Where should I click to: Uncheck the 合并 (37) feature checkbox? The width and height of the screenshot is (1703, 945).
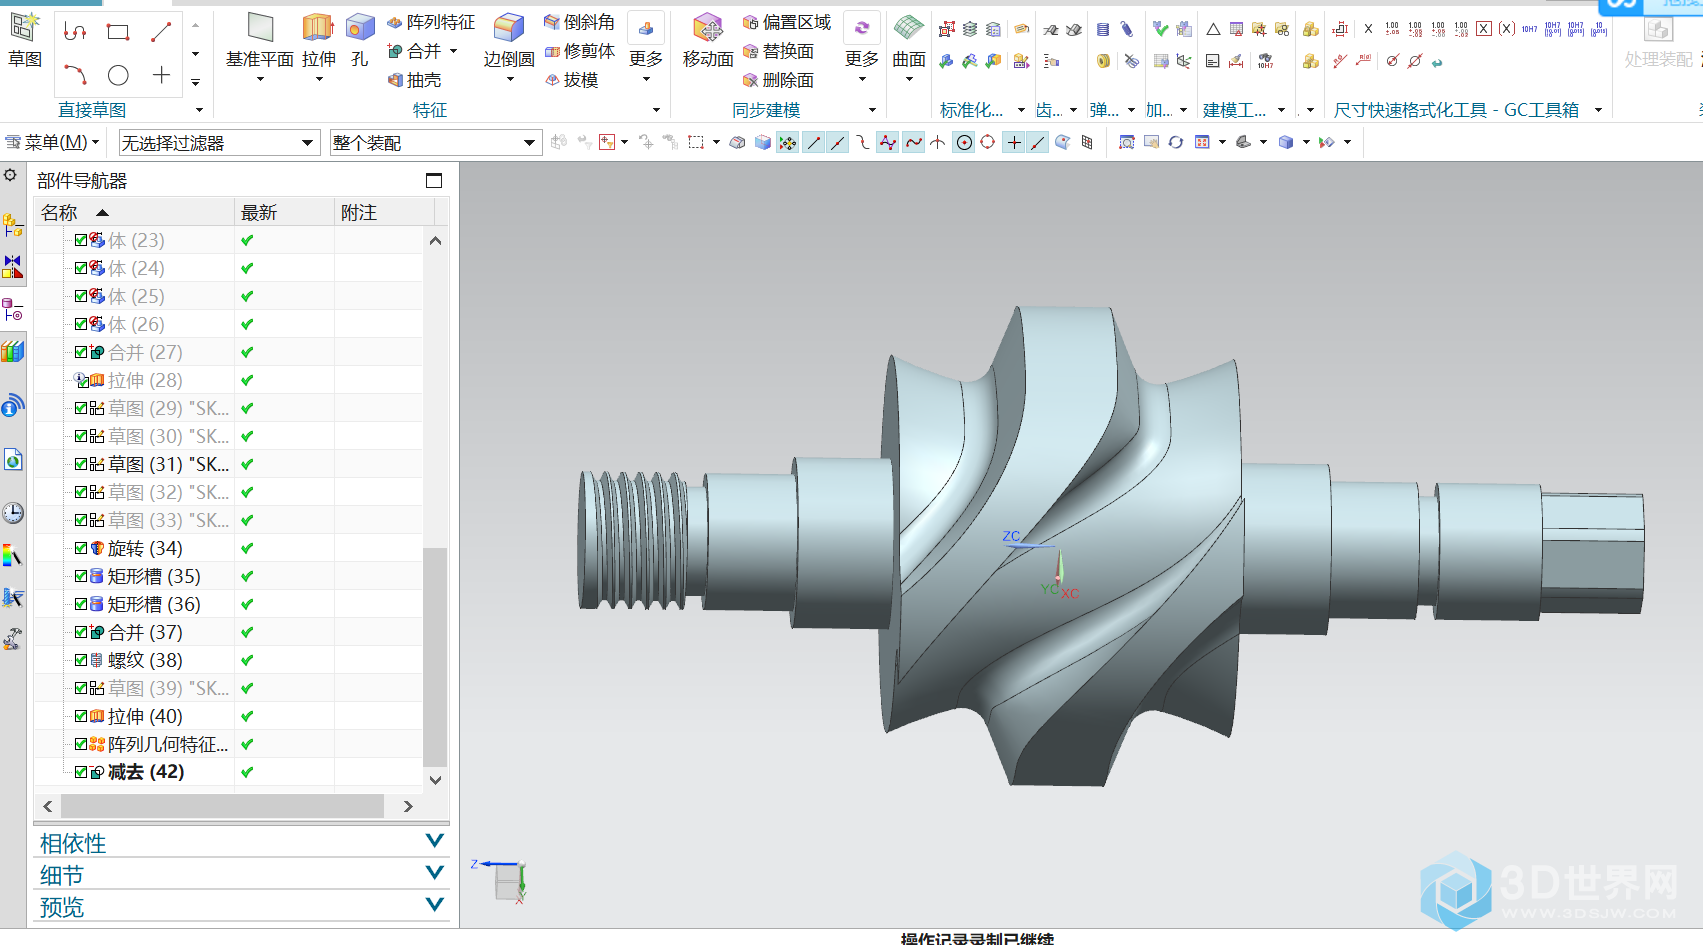click(x=81, y=632)
